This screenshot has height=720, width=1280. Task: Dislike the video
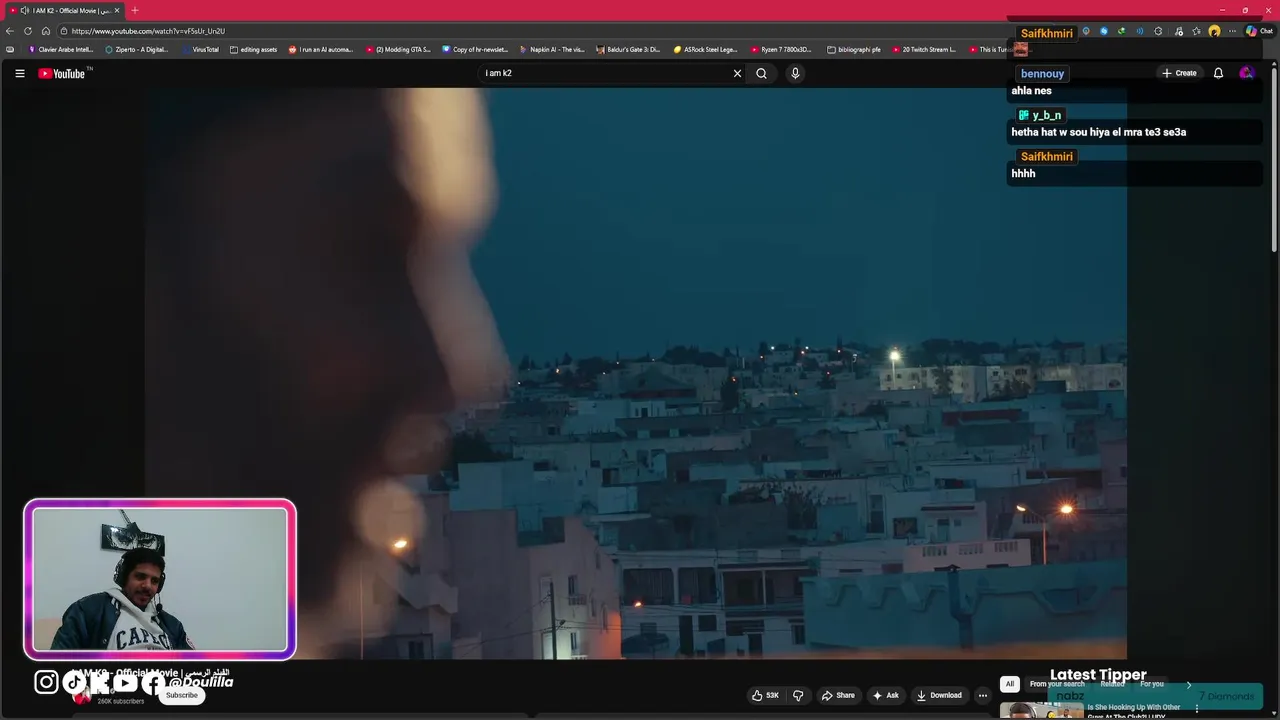pos(798,695)
